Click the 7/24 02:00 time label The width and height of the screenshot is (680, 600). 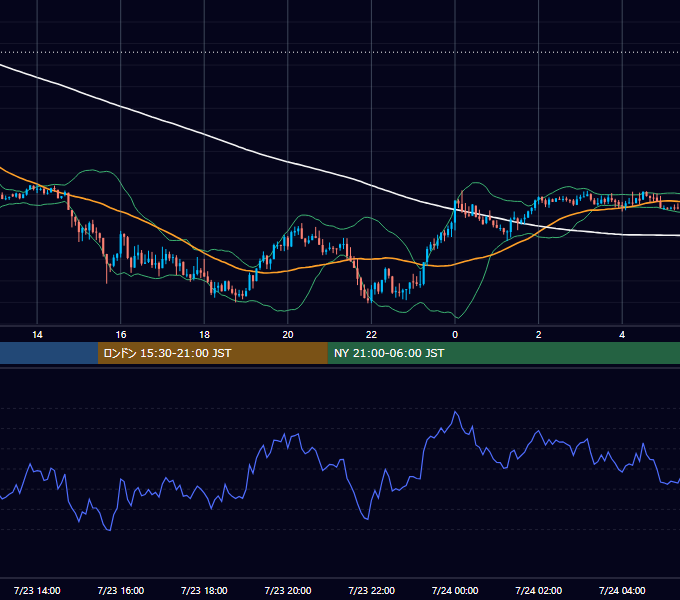[539, 590]
